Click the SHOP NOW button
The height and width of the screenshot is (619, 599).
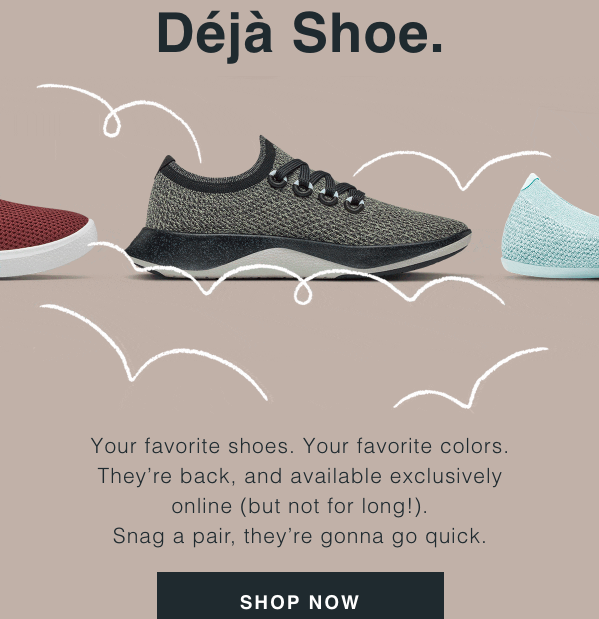[300, 595]
